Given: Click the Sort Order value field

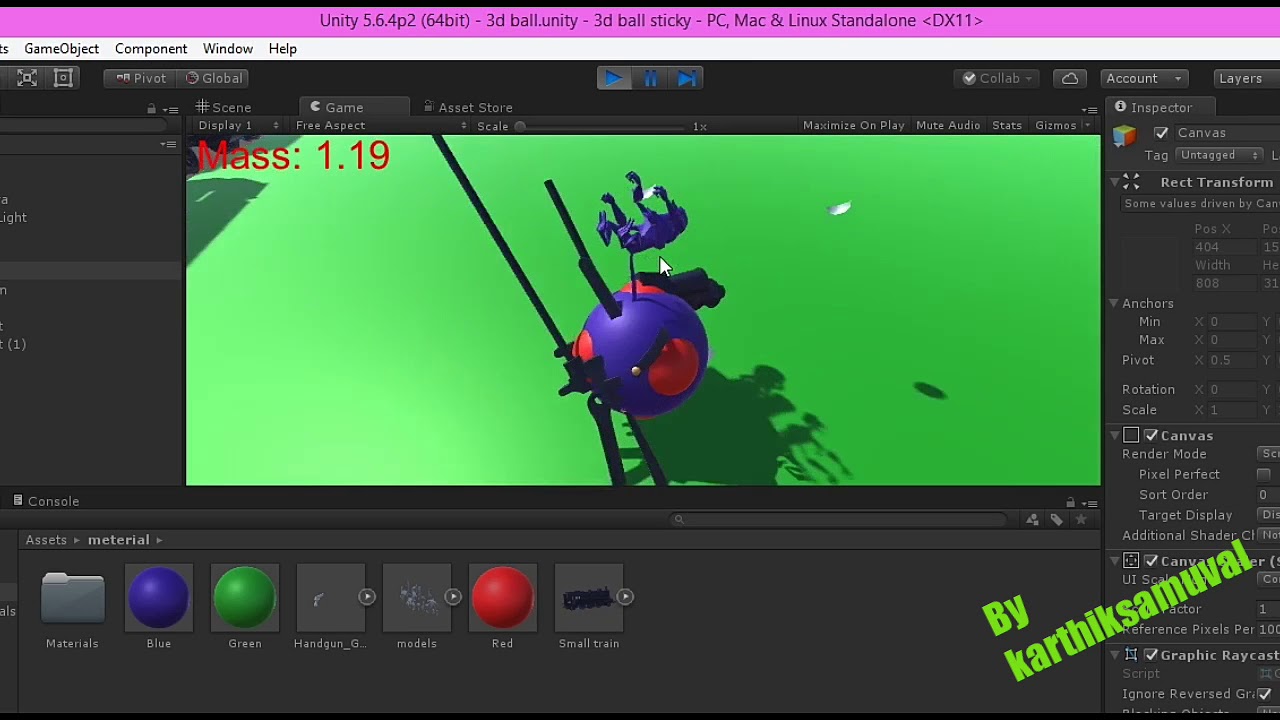Looking at the screenshot, I should (x=1268, y=495).
